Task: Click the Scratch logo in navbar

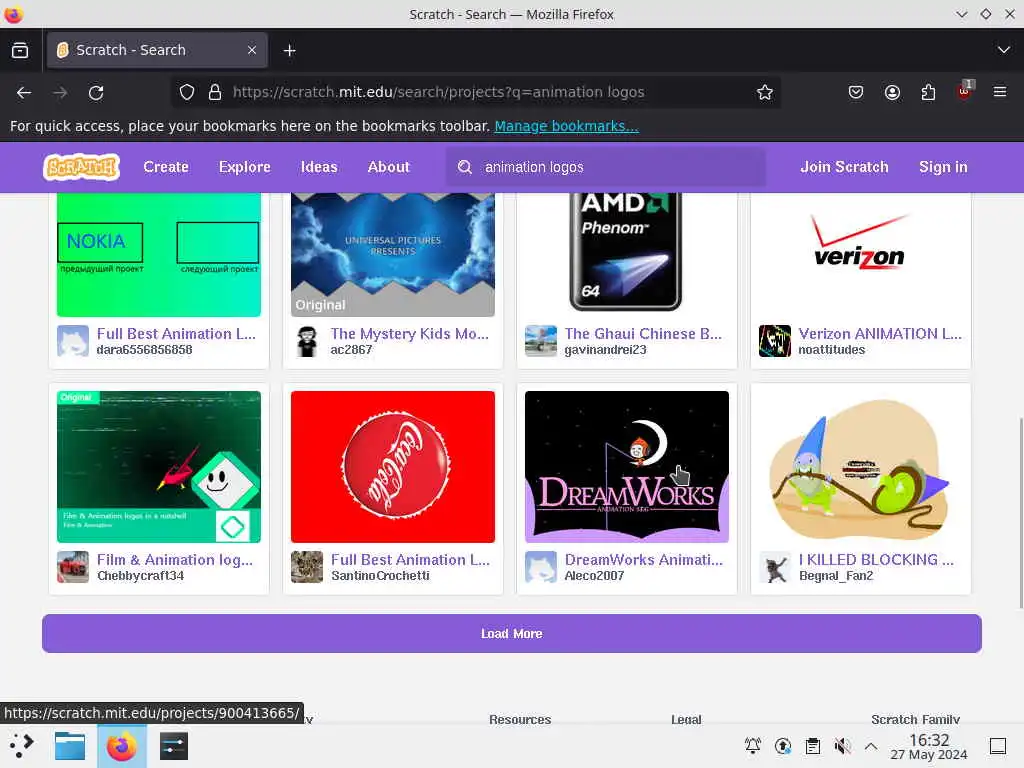Action: point(82,167)
